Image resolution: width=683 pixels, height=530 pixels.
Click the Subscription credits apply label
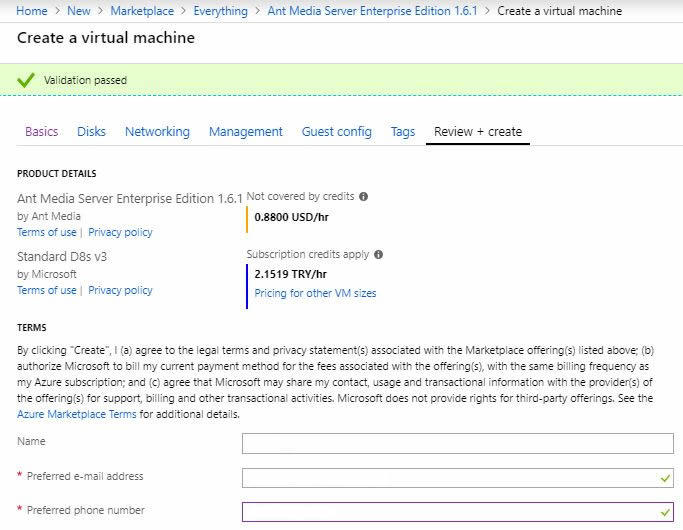(x=308, y=254)
